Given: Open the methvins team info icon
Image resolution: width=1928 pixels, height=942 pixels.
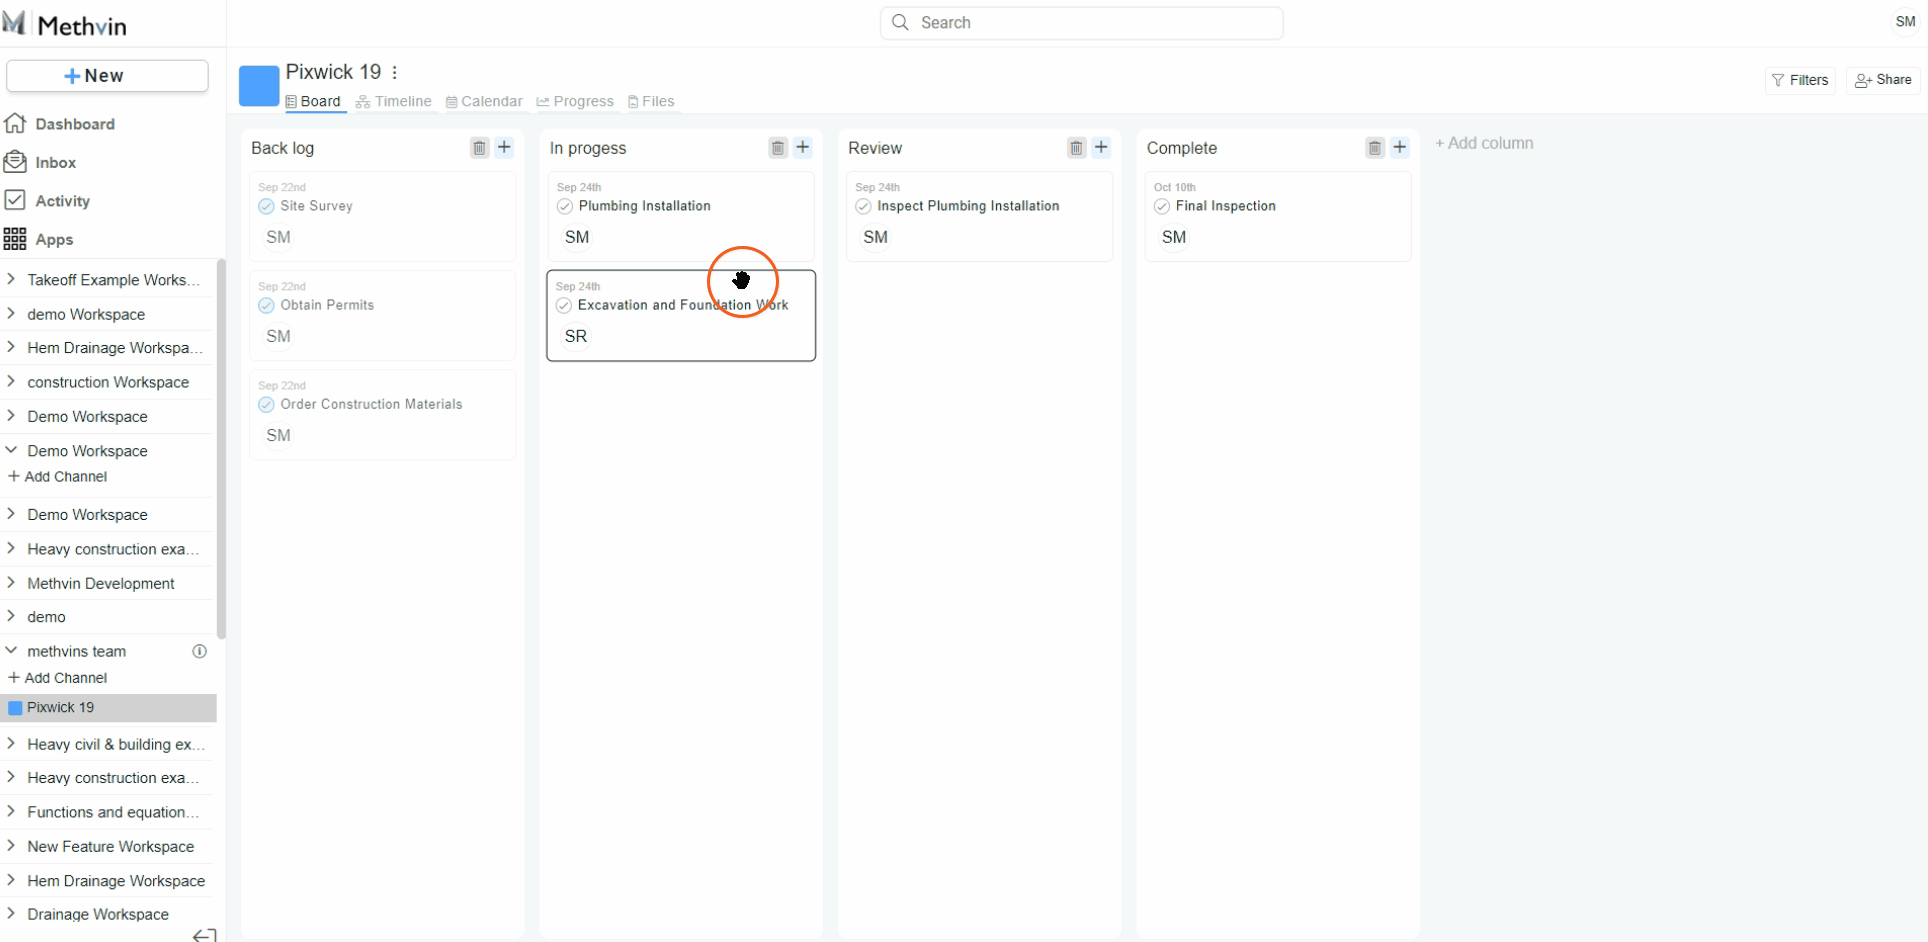Looking at the screenshot, I should (199, 651).
